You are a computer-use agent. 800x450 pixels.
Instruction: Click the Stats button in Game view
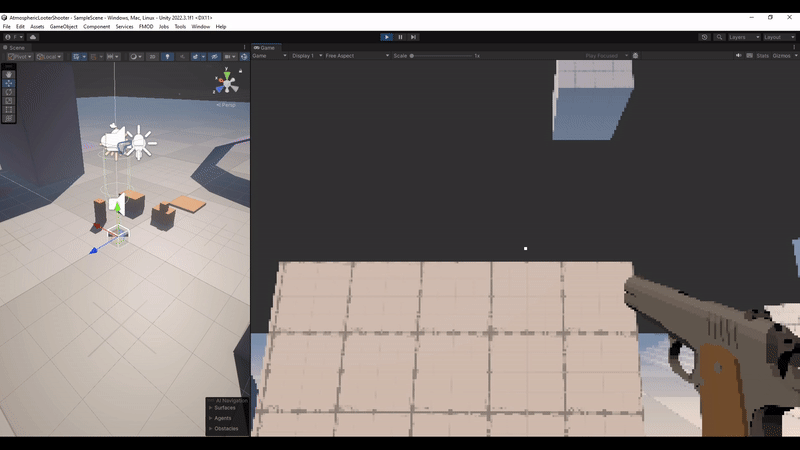pos(762,56)
